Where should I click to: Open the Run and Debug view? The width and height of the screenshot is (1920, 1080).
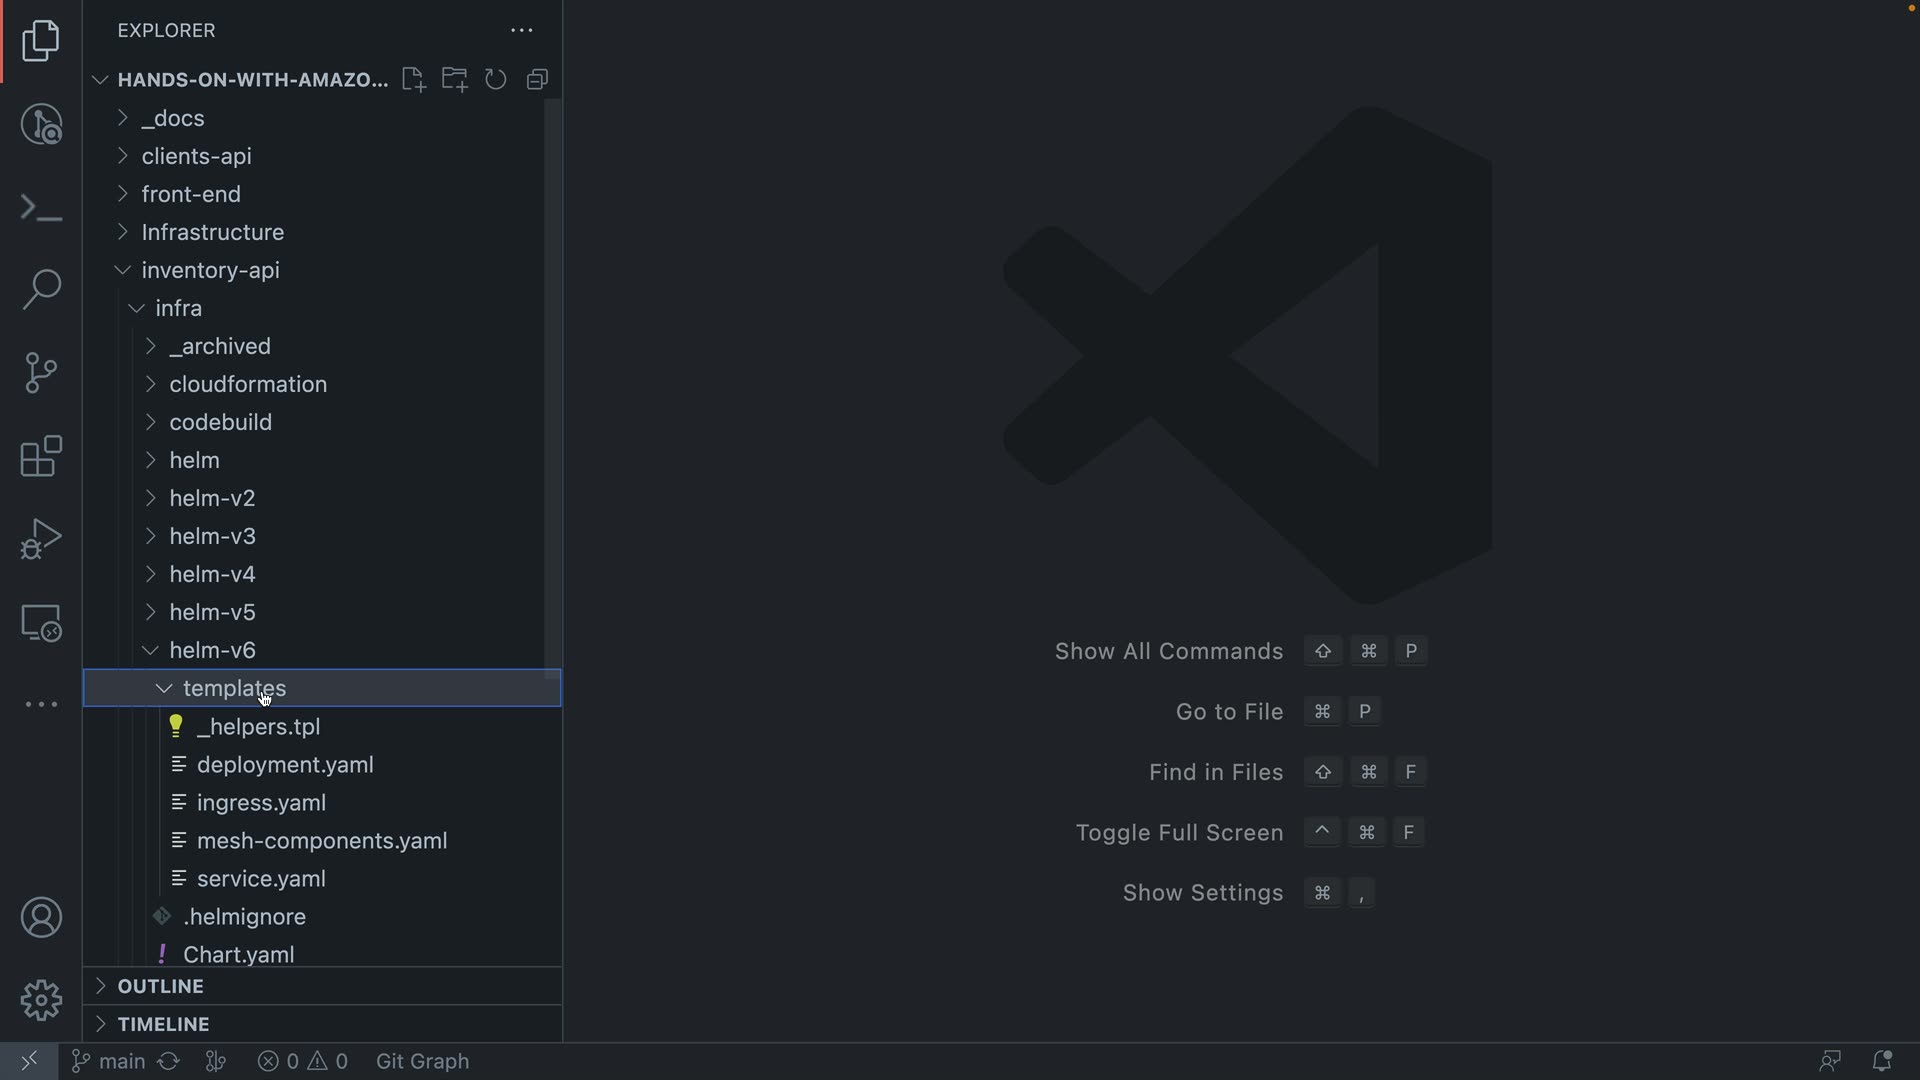point(41,539)
